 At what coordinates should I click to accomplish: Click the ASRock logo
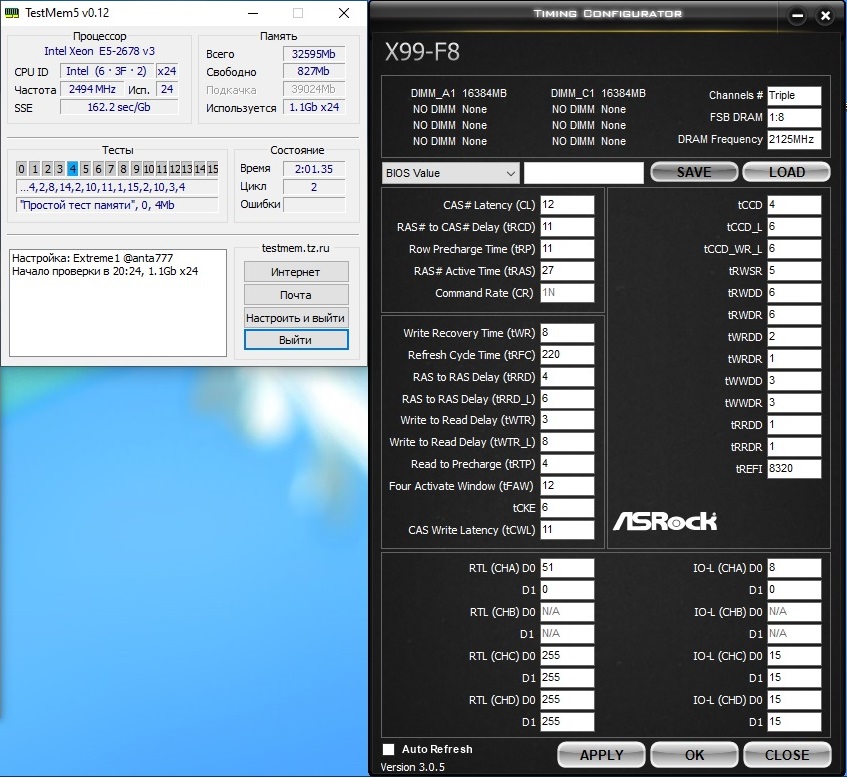pyautogui.click(x=665, y=521)
